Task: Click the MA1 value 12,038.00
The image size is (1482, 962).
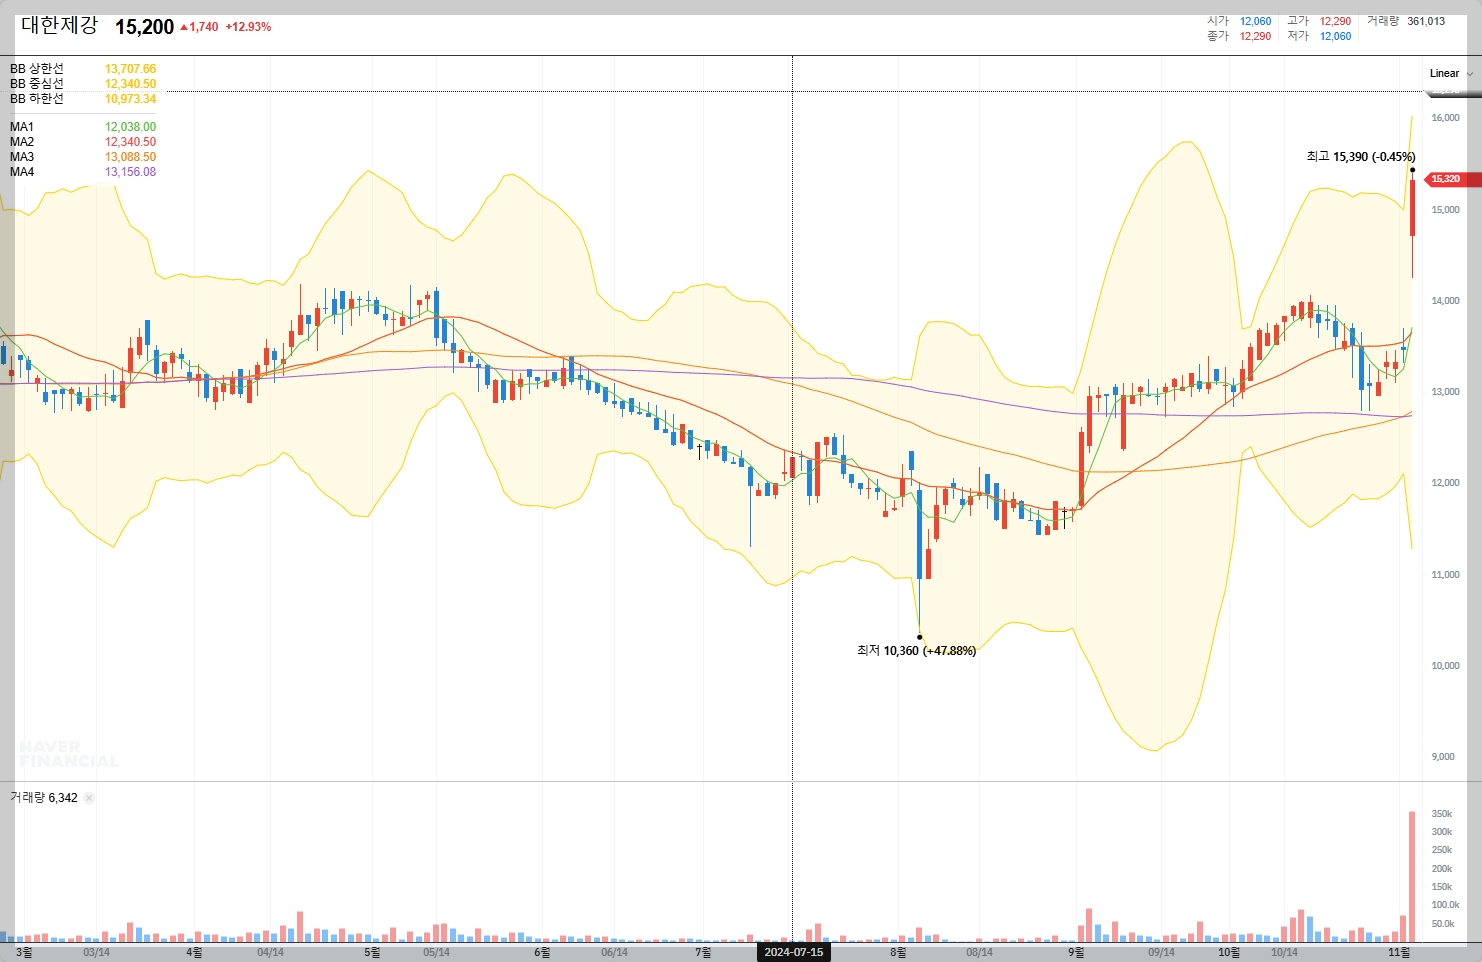Action: (130, 127)
